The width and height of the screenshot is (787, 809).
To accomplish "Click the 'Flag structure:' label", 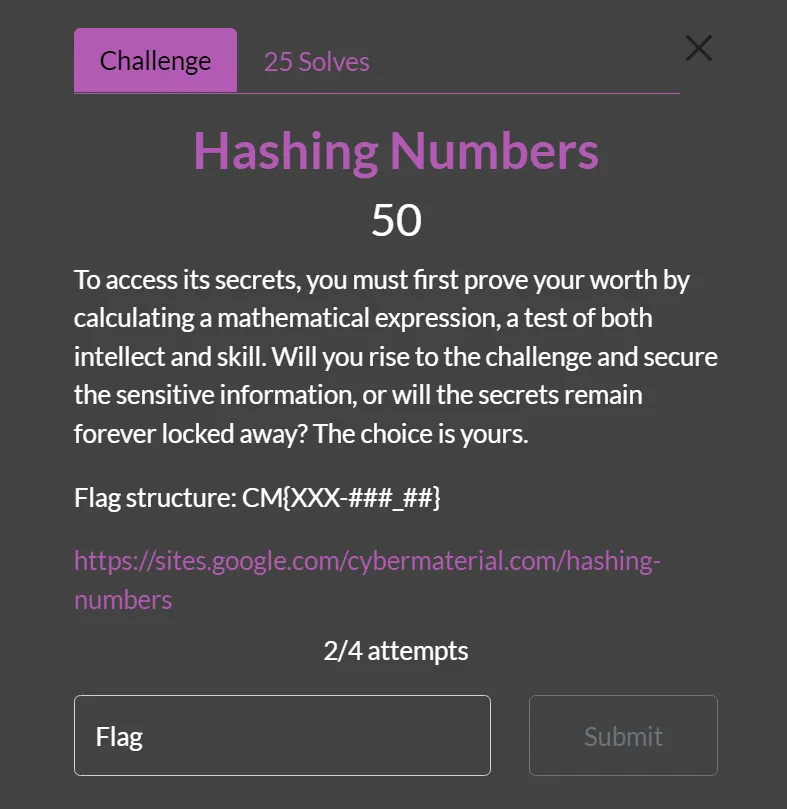I will tap(155, 498).
